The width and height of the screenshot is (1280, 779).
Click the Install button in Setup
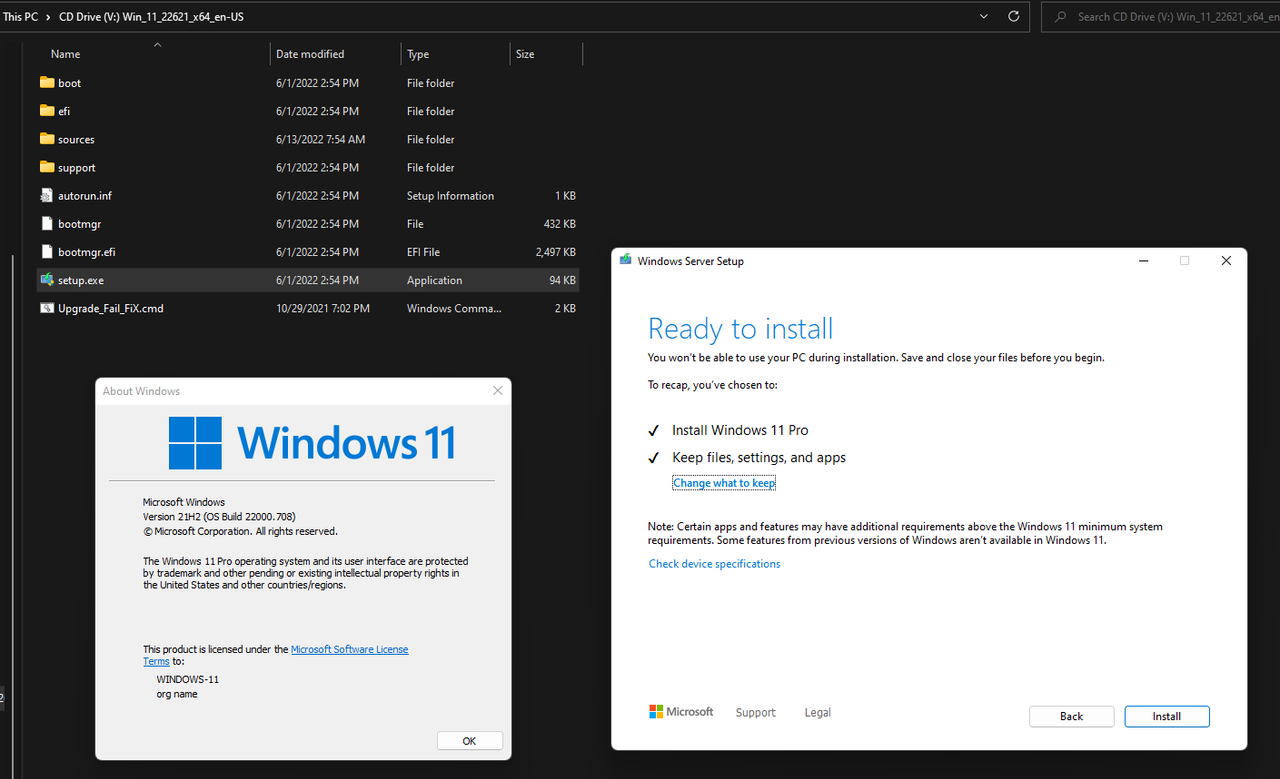[1167, 716]
